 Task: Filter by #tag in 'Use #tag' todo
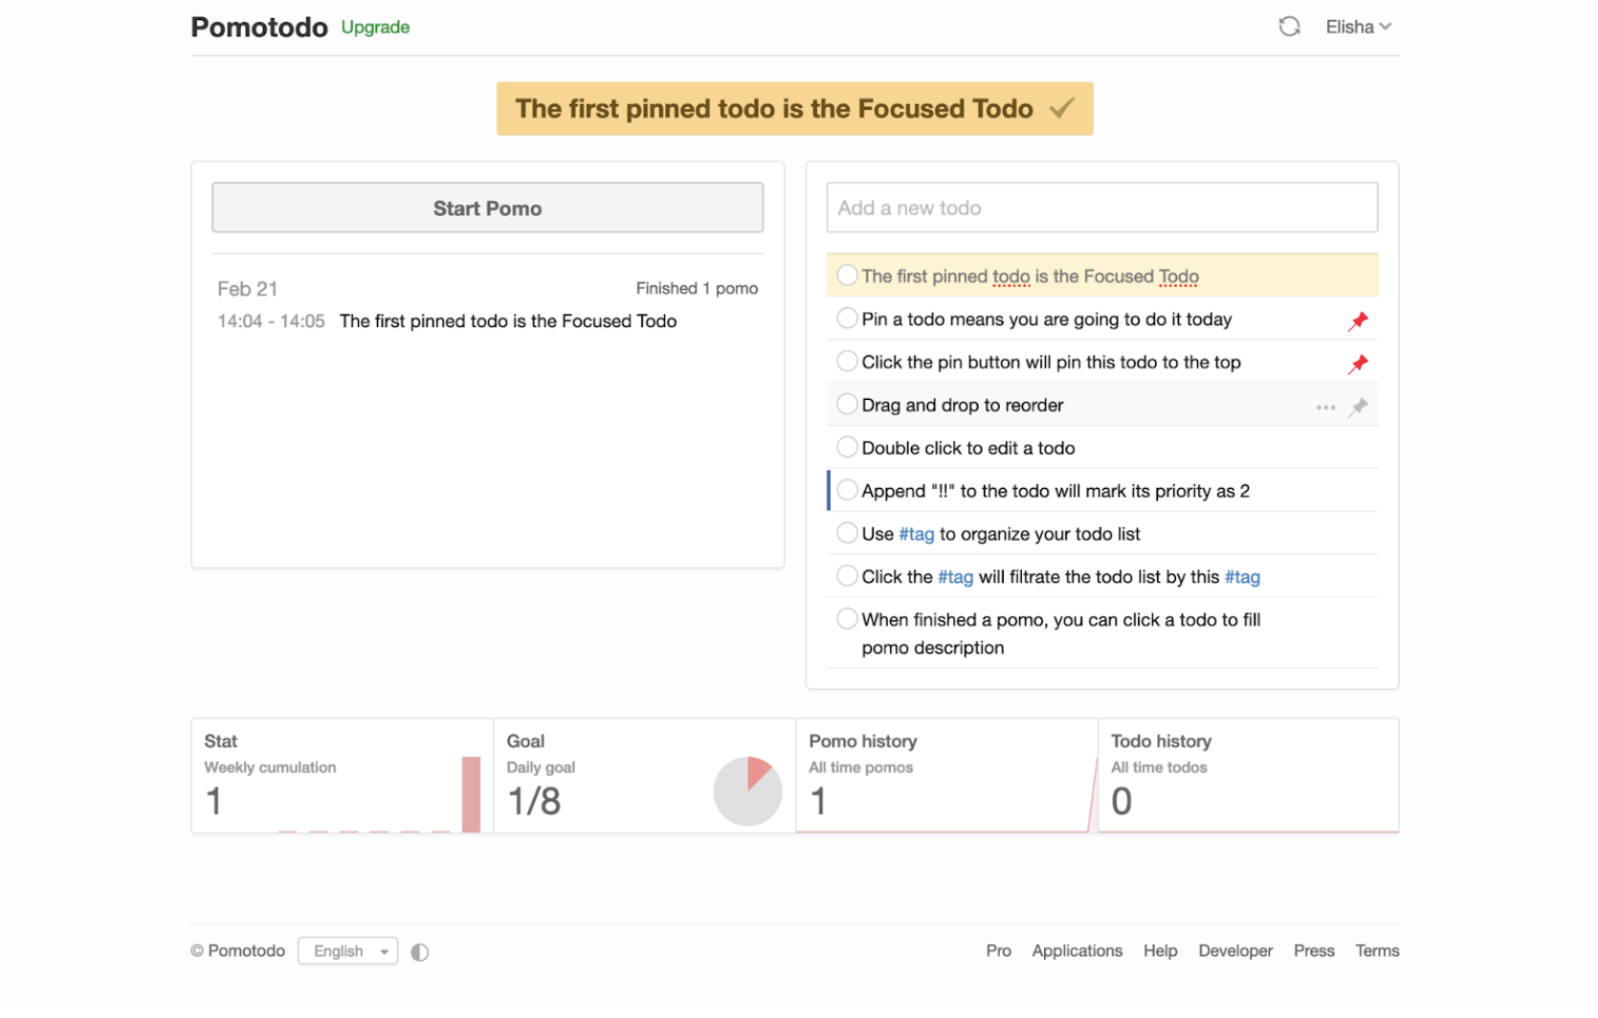pos(916,534)
